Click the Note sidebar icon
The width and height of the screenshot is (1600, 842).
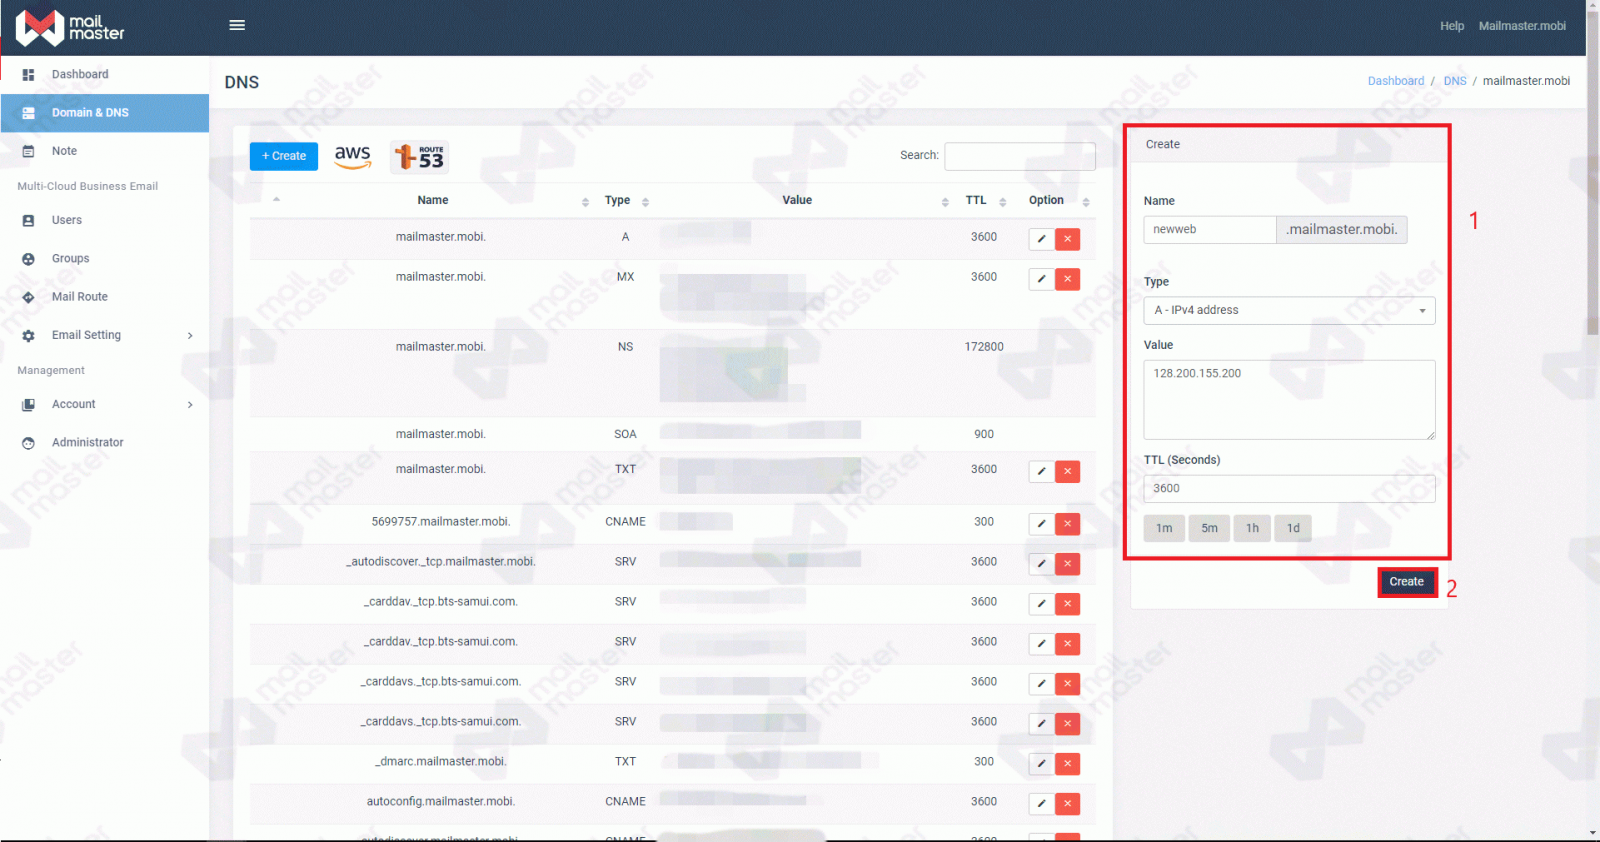pos(28,151)
